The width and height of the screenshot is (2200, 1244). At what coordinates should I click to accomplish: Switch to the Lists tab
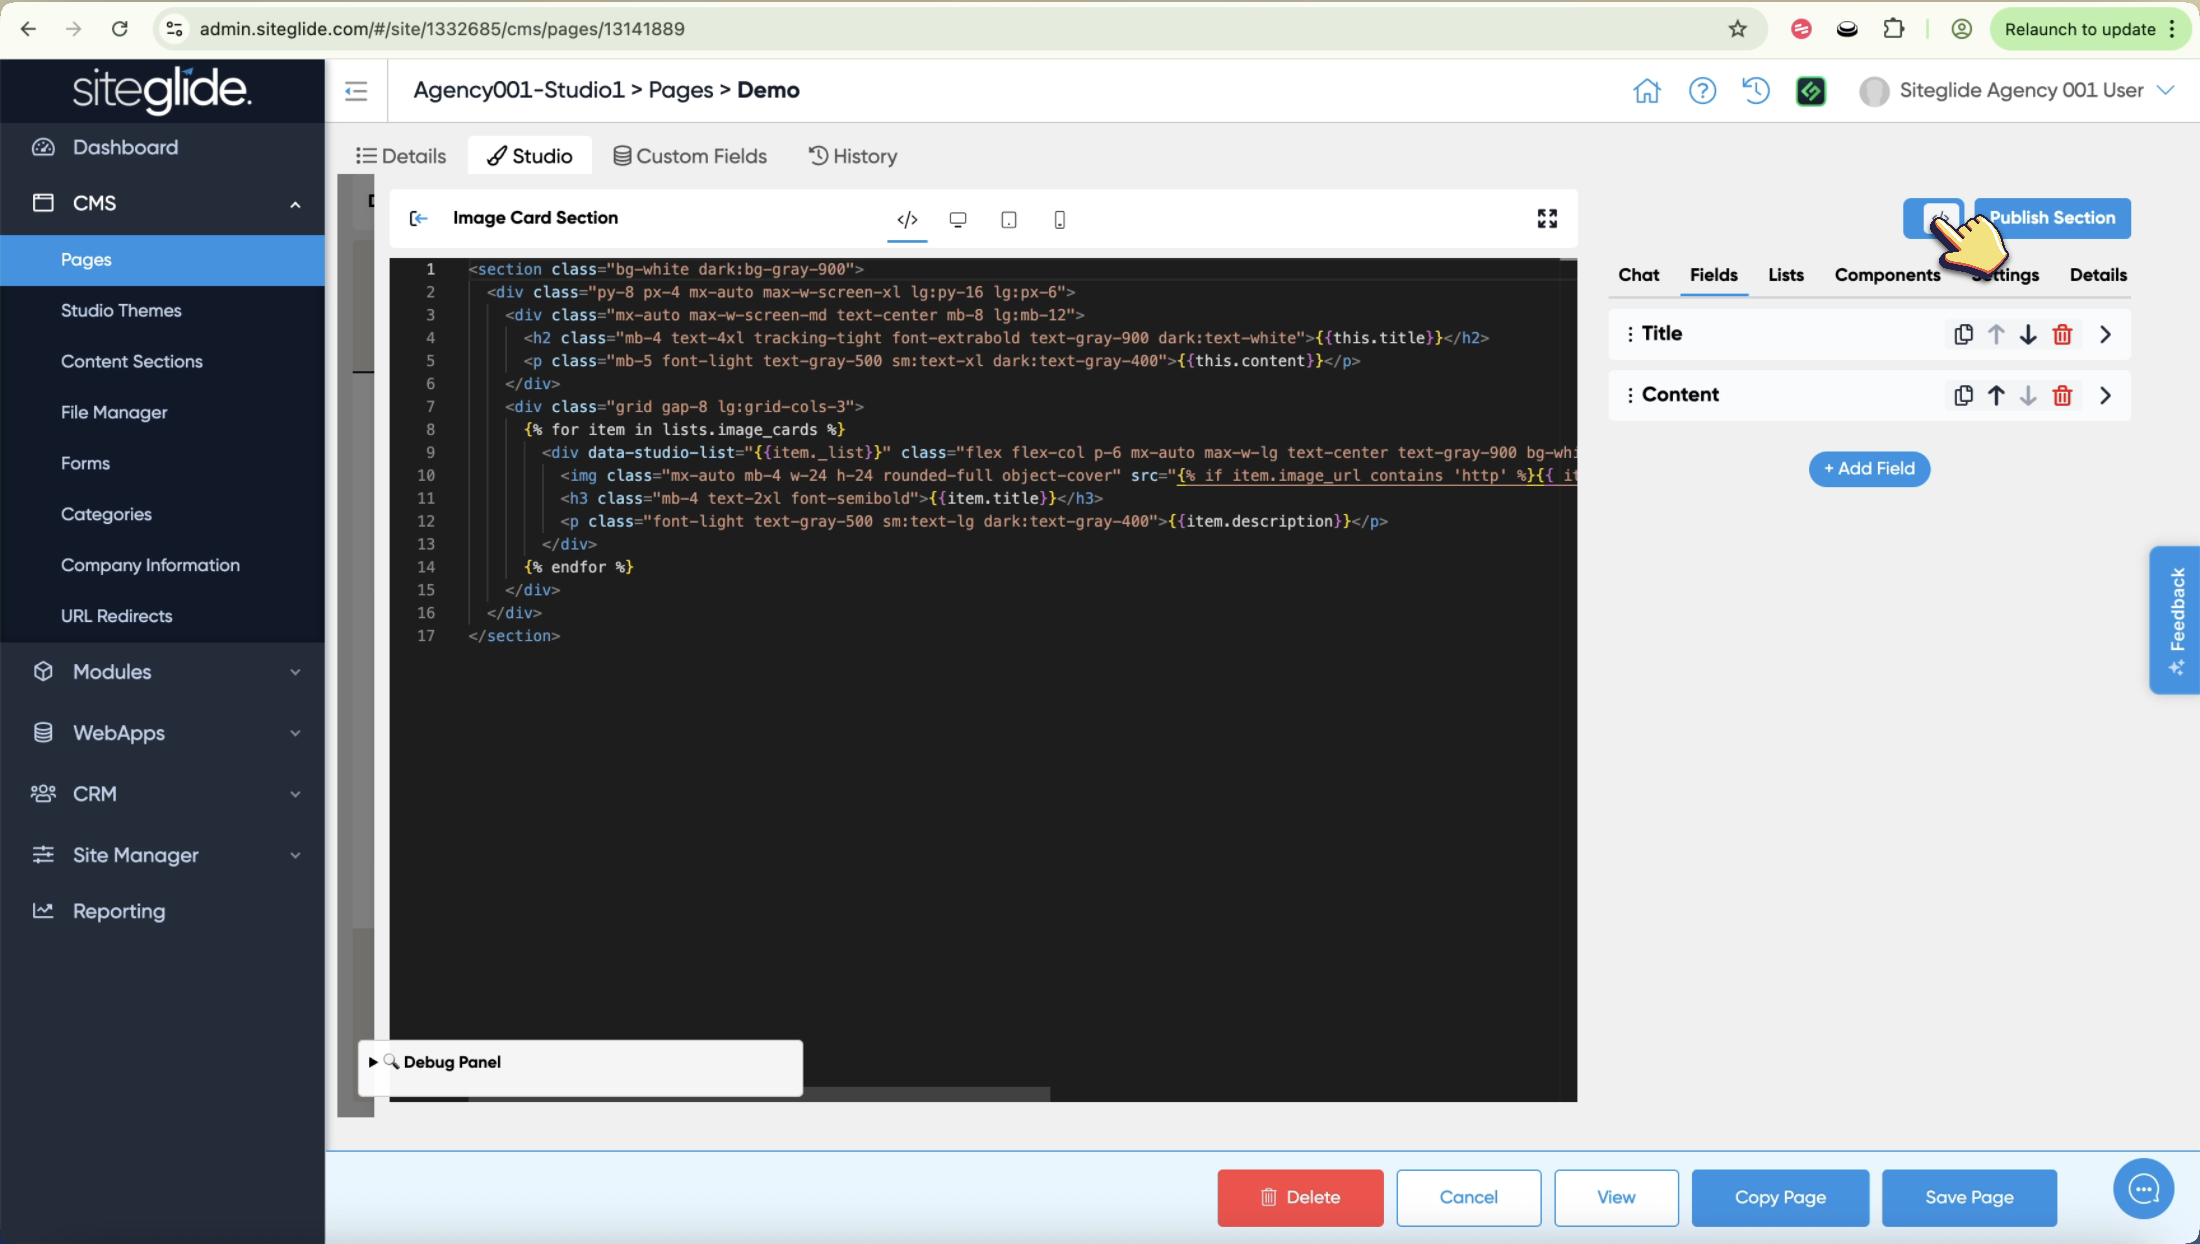point(1785,275)
